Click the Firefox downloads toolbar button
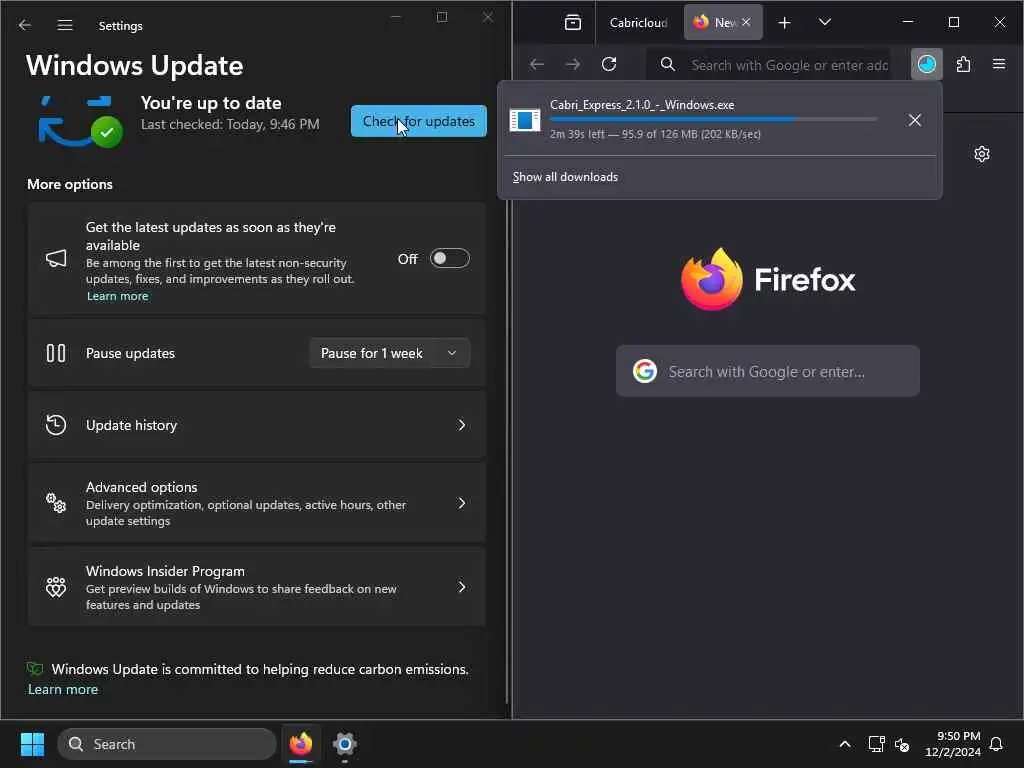Viewport: 1024px width, 768px height. click(927, 64)
